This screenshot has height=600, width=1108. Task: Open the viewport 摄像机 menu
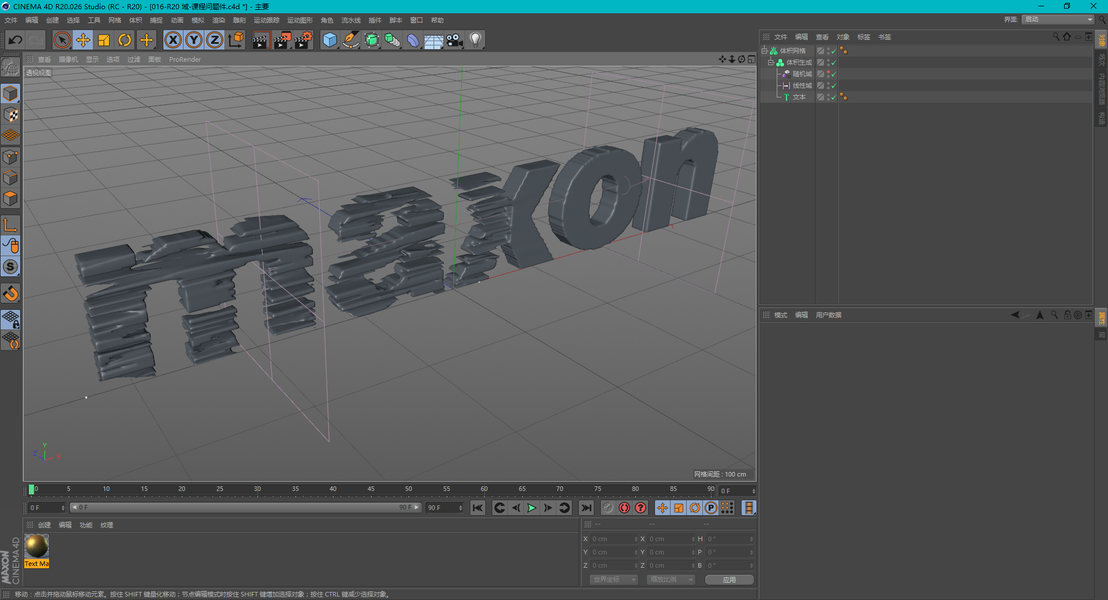(68, 59)
